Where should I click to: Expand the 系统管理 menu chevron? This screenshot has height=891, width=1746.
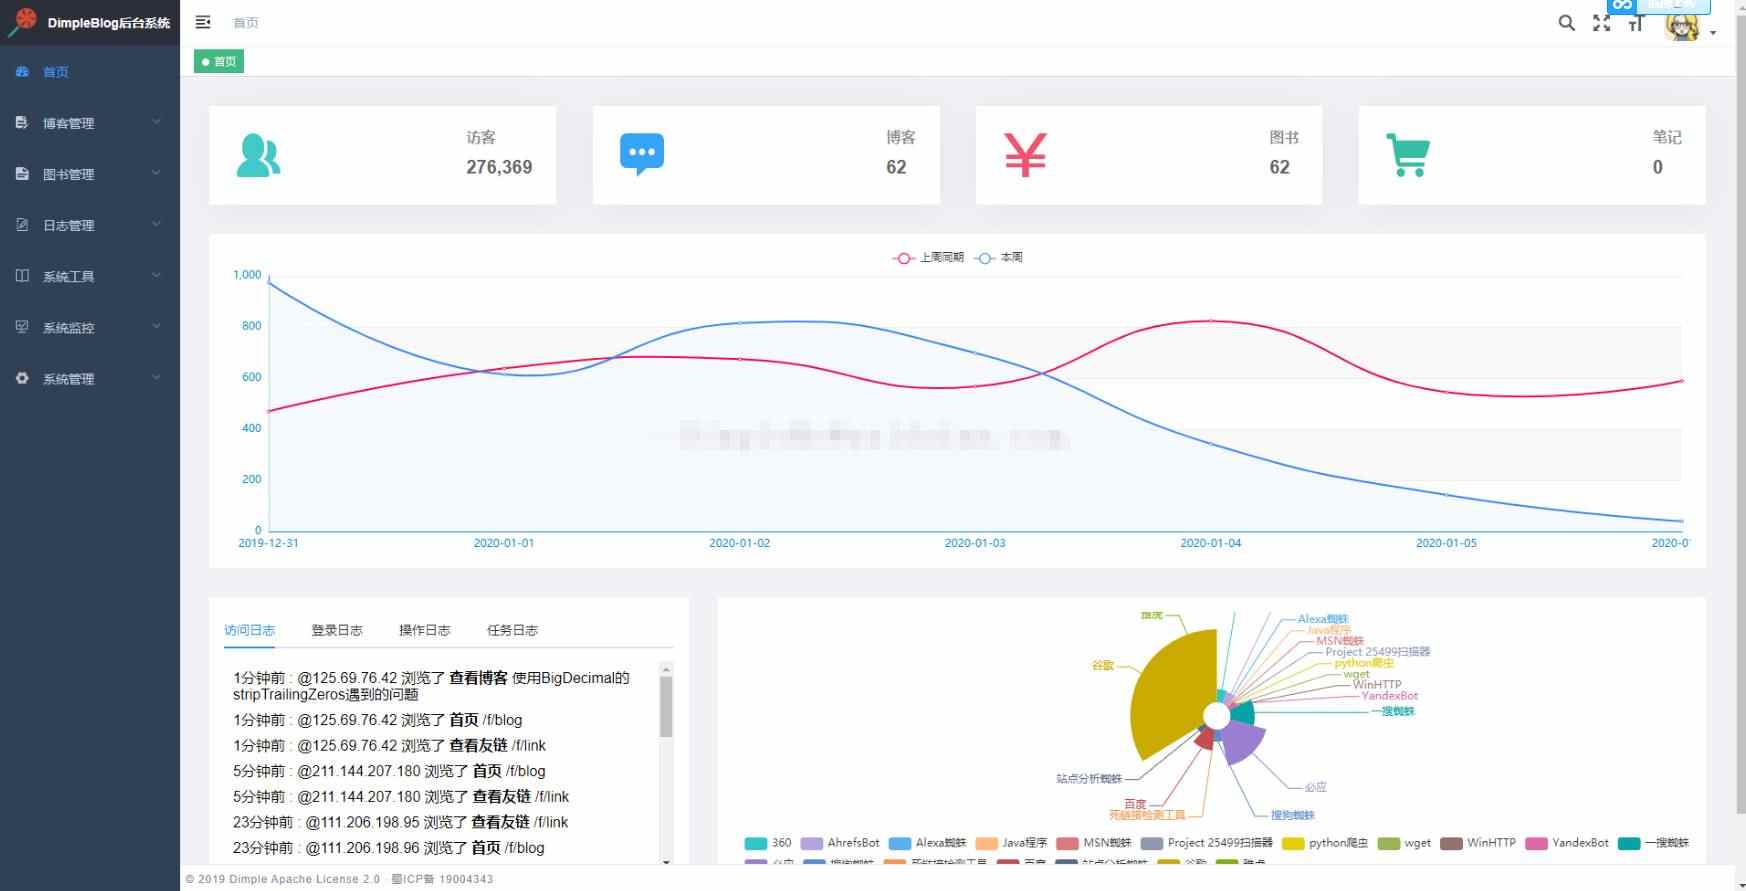[x=156, y=378]
